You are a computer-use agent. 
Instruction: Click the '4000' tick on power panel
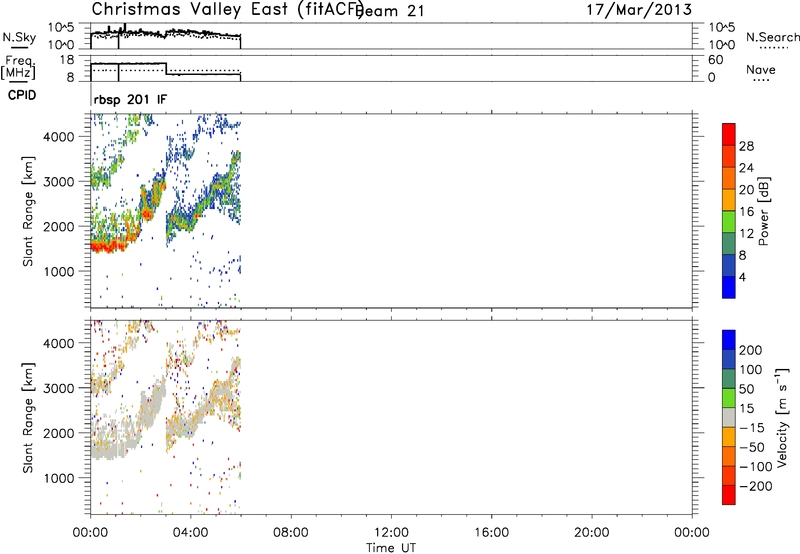[x=59, y=137]
